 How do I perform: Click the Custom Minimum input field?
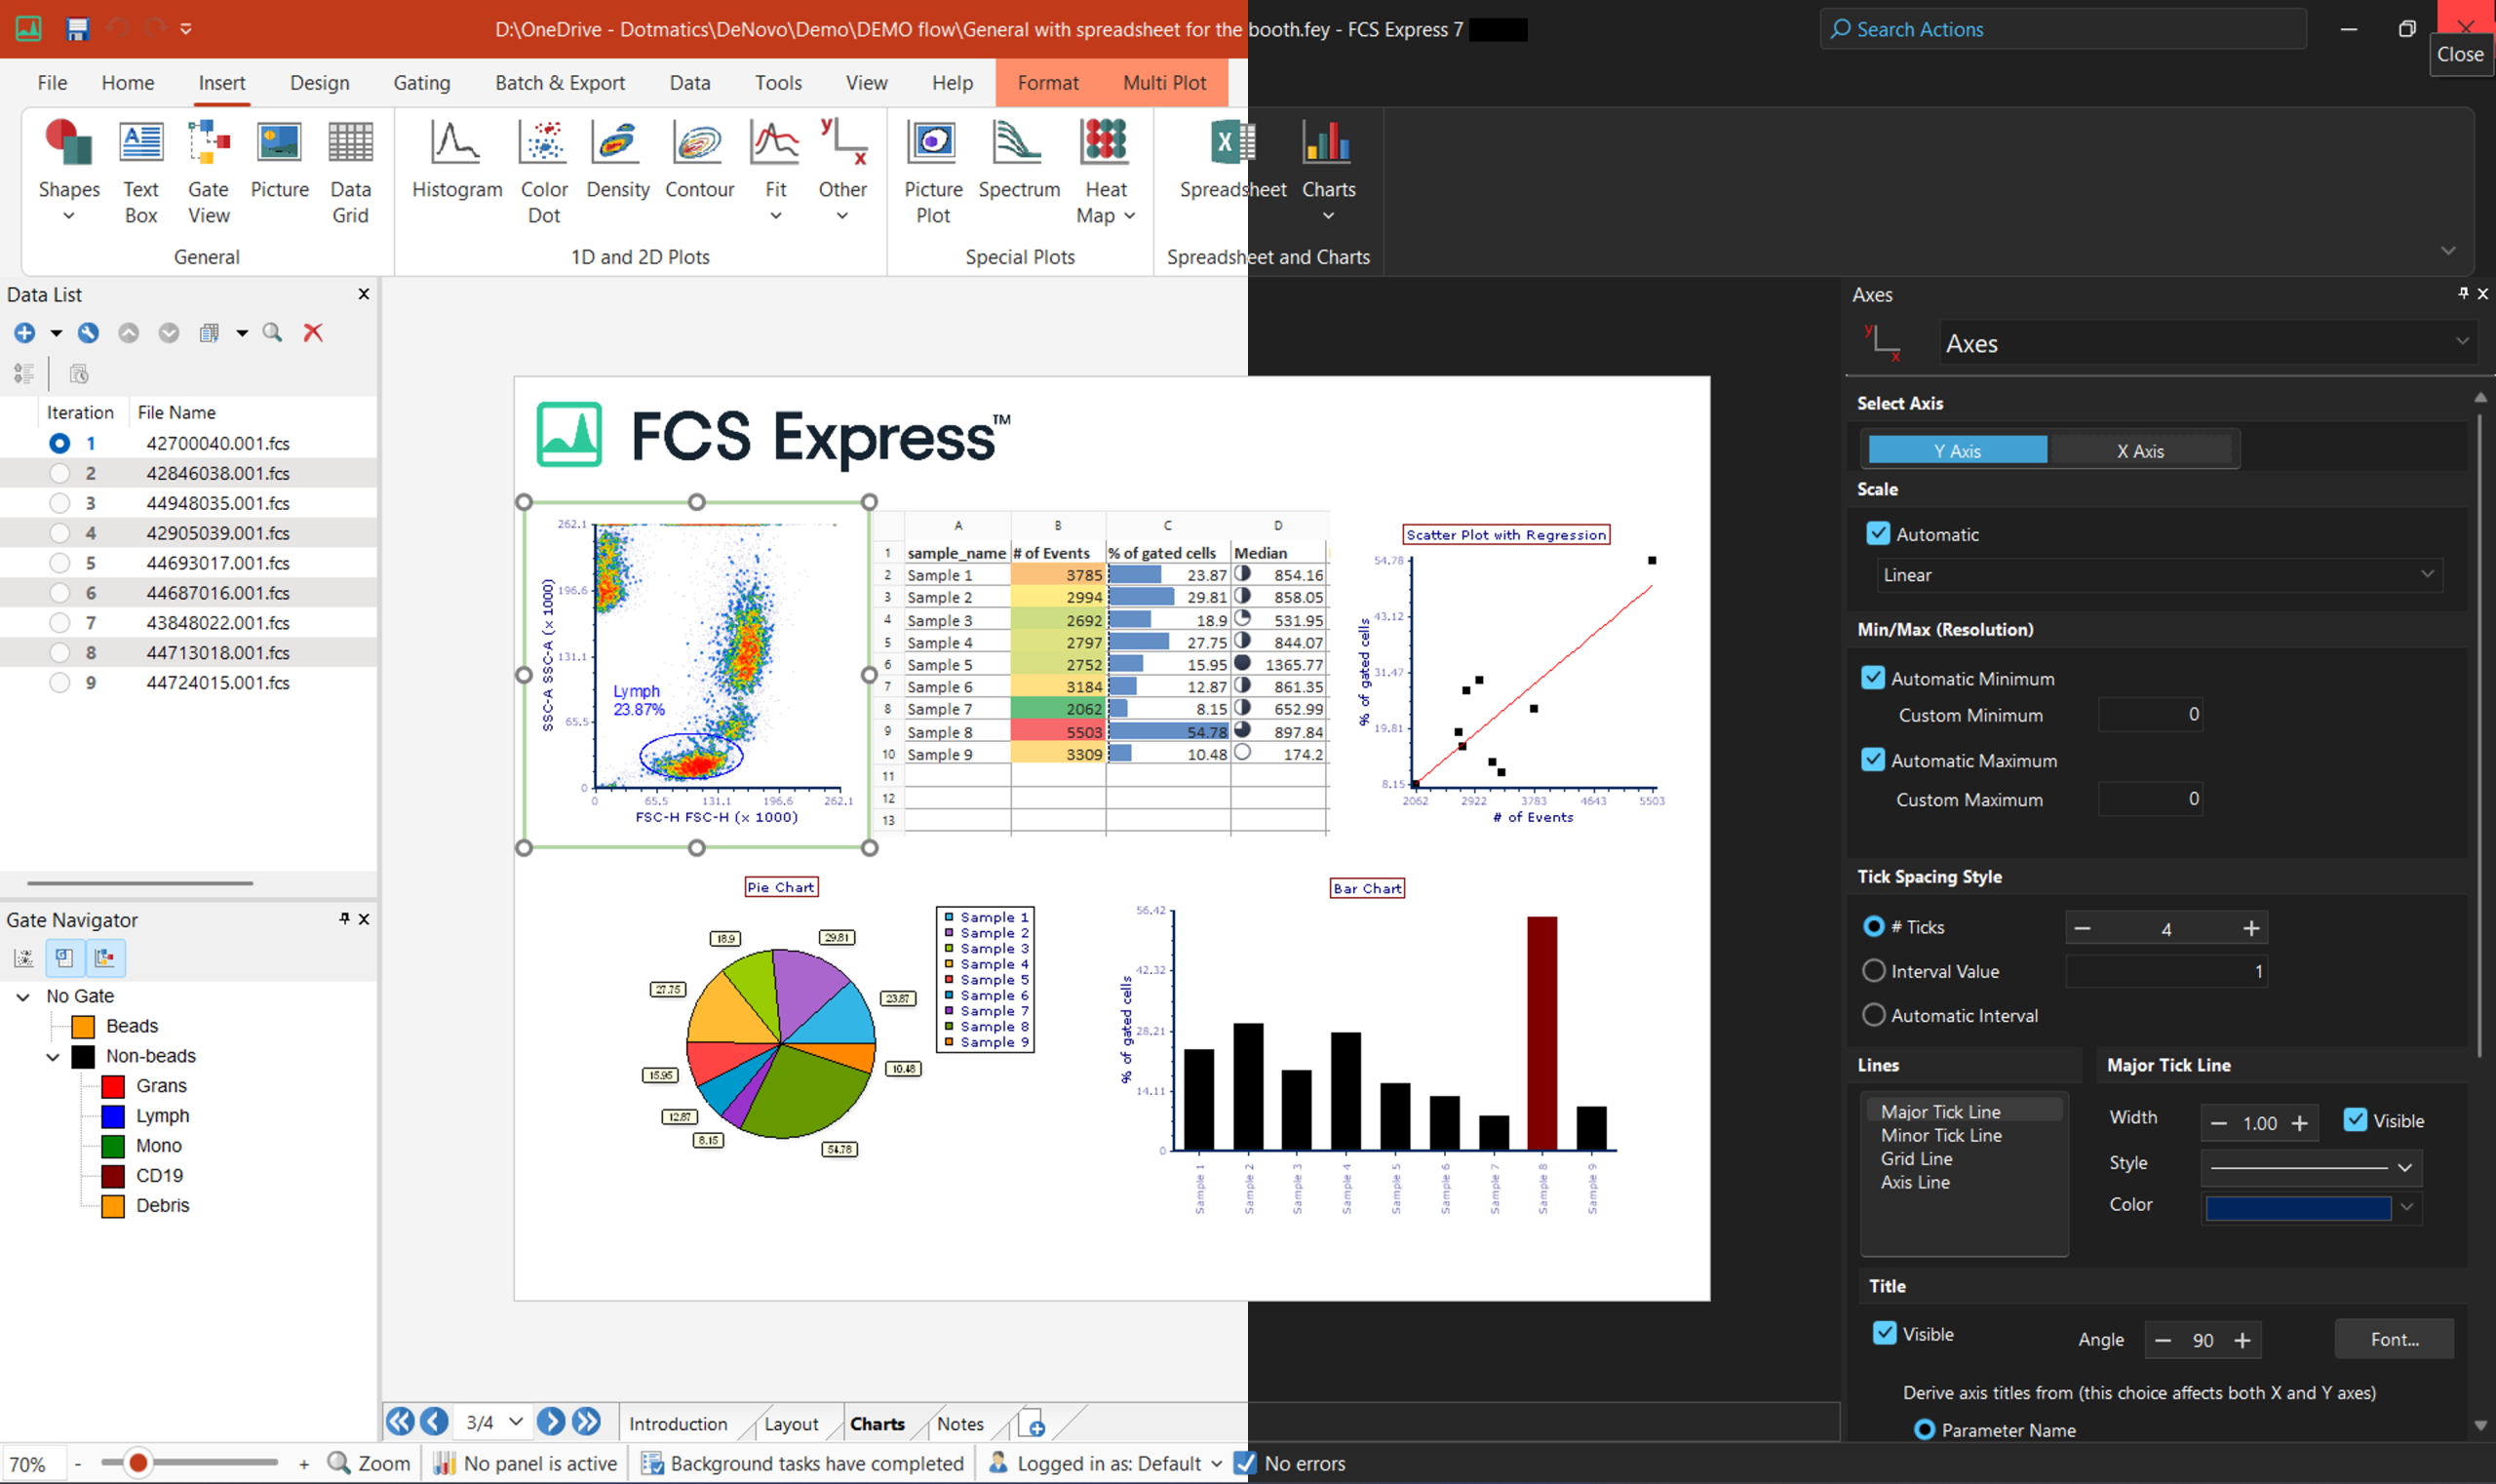[2149, 715]
